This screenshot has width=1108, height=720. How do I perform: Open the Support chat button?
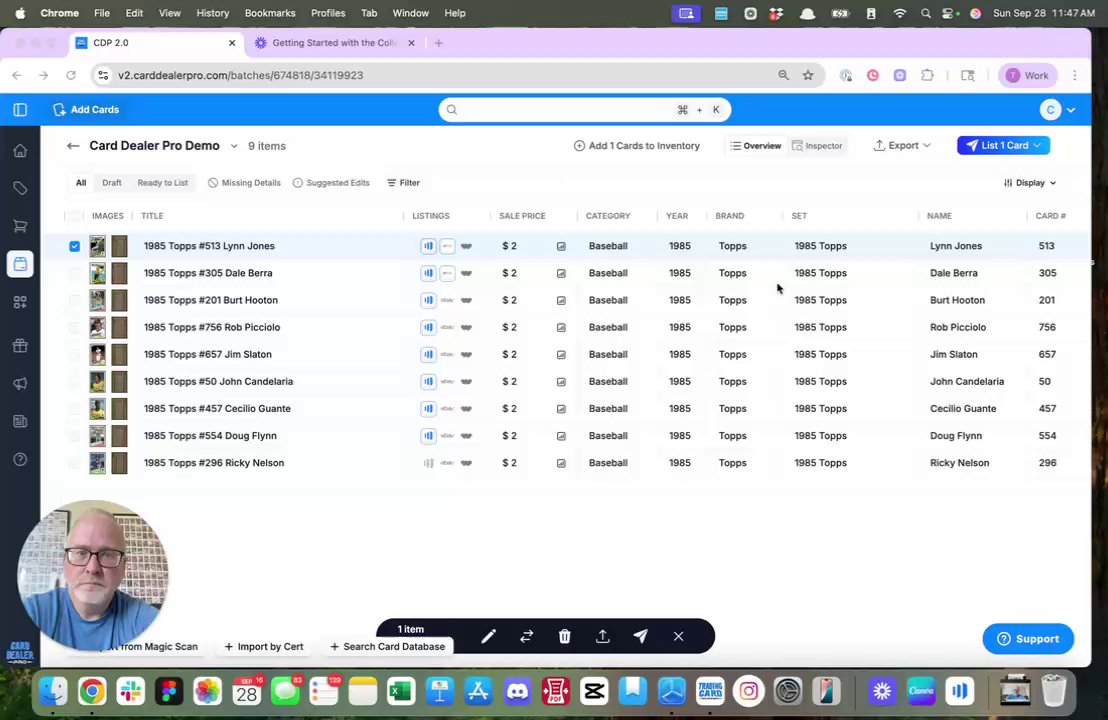click(x=1028, y=639)
